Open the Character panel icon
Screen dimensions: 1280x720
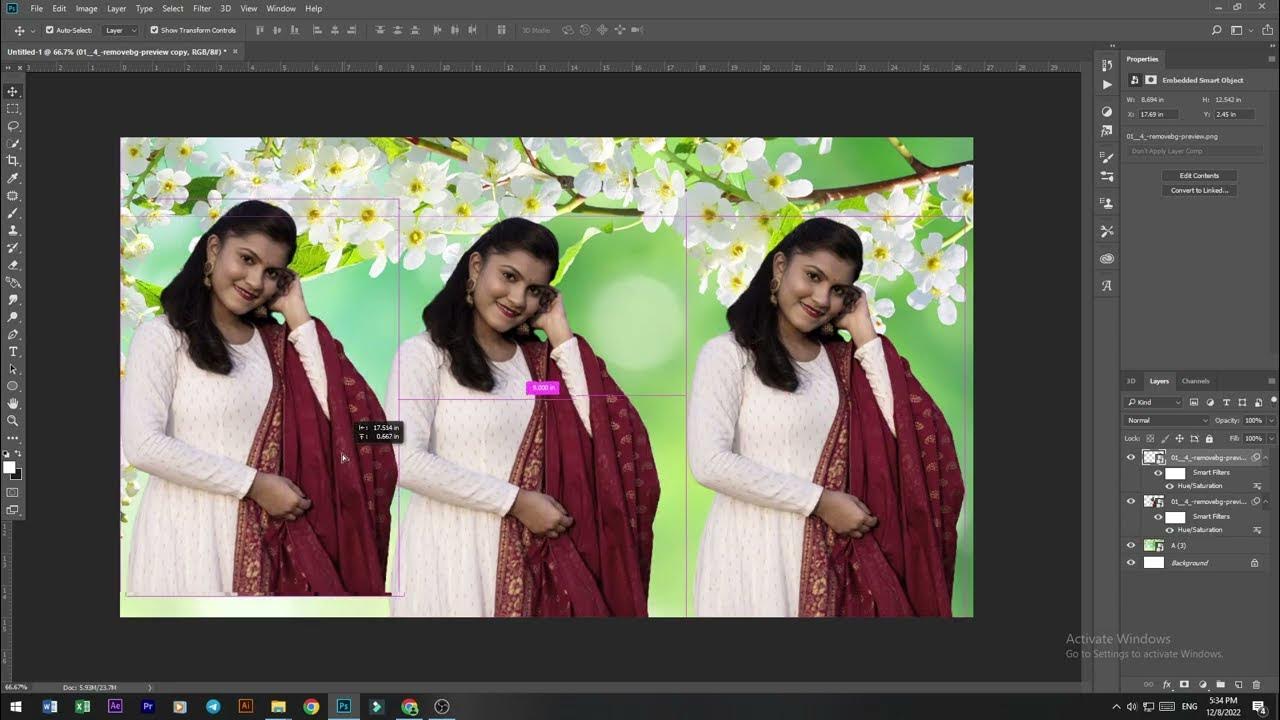[x=1107, y=286]
